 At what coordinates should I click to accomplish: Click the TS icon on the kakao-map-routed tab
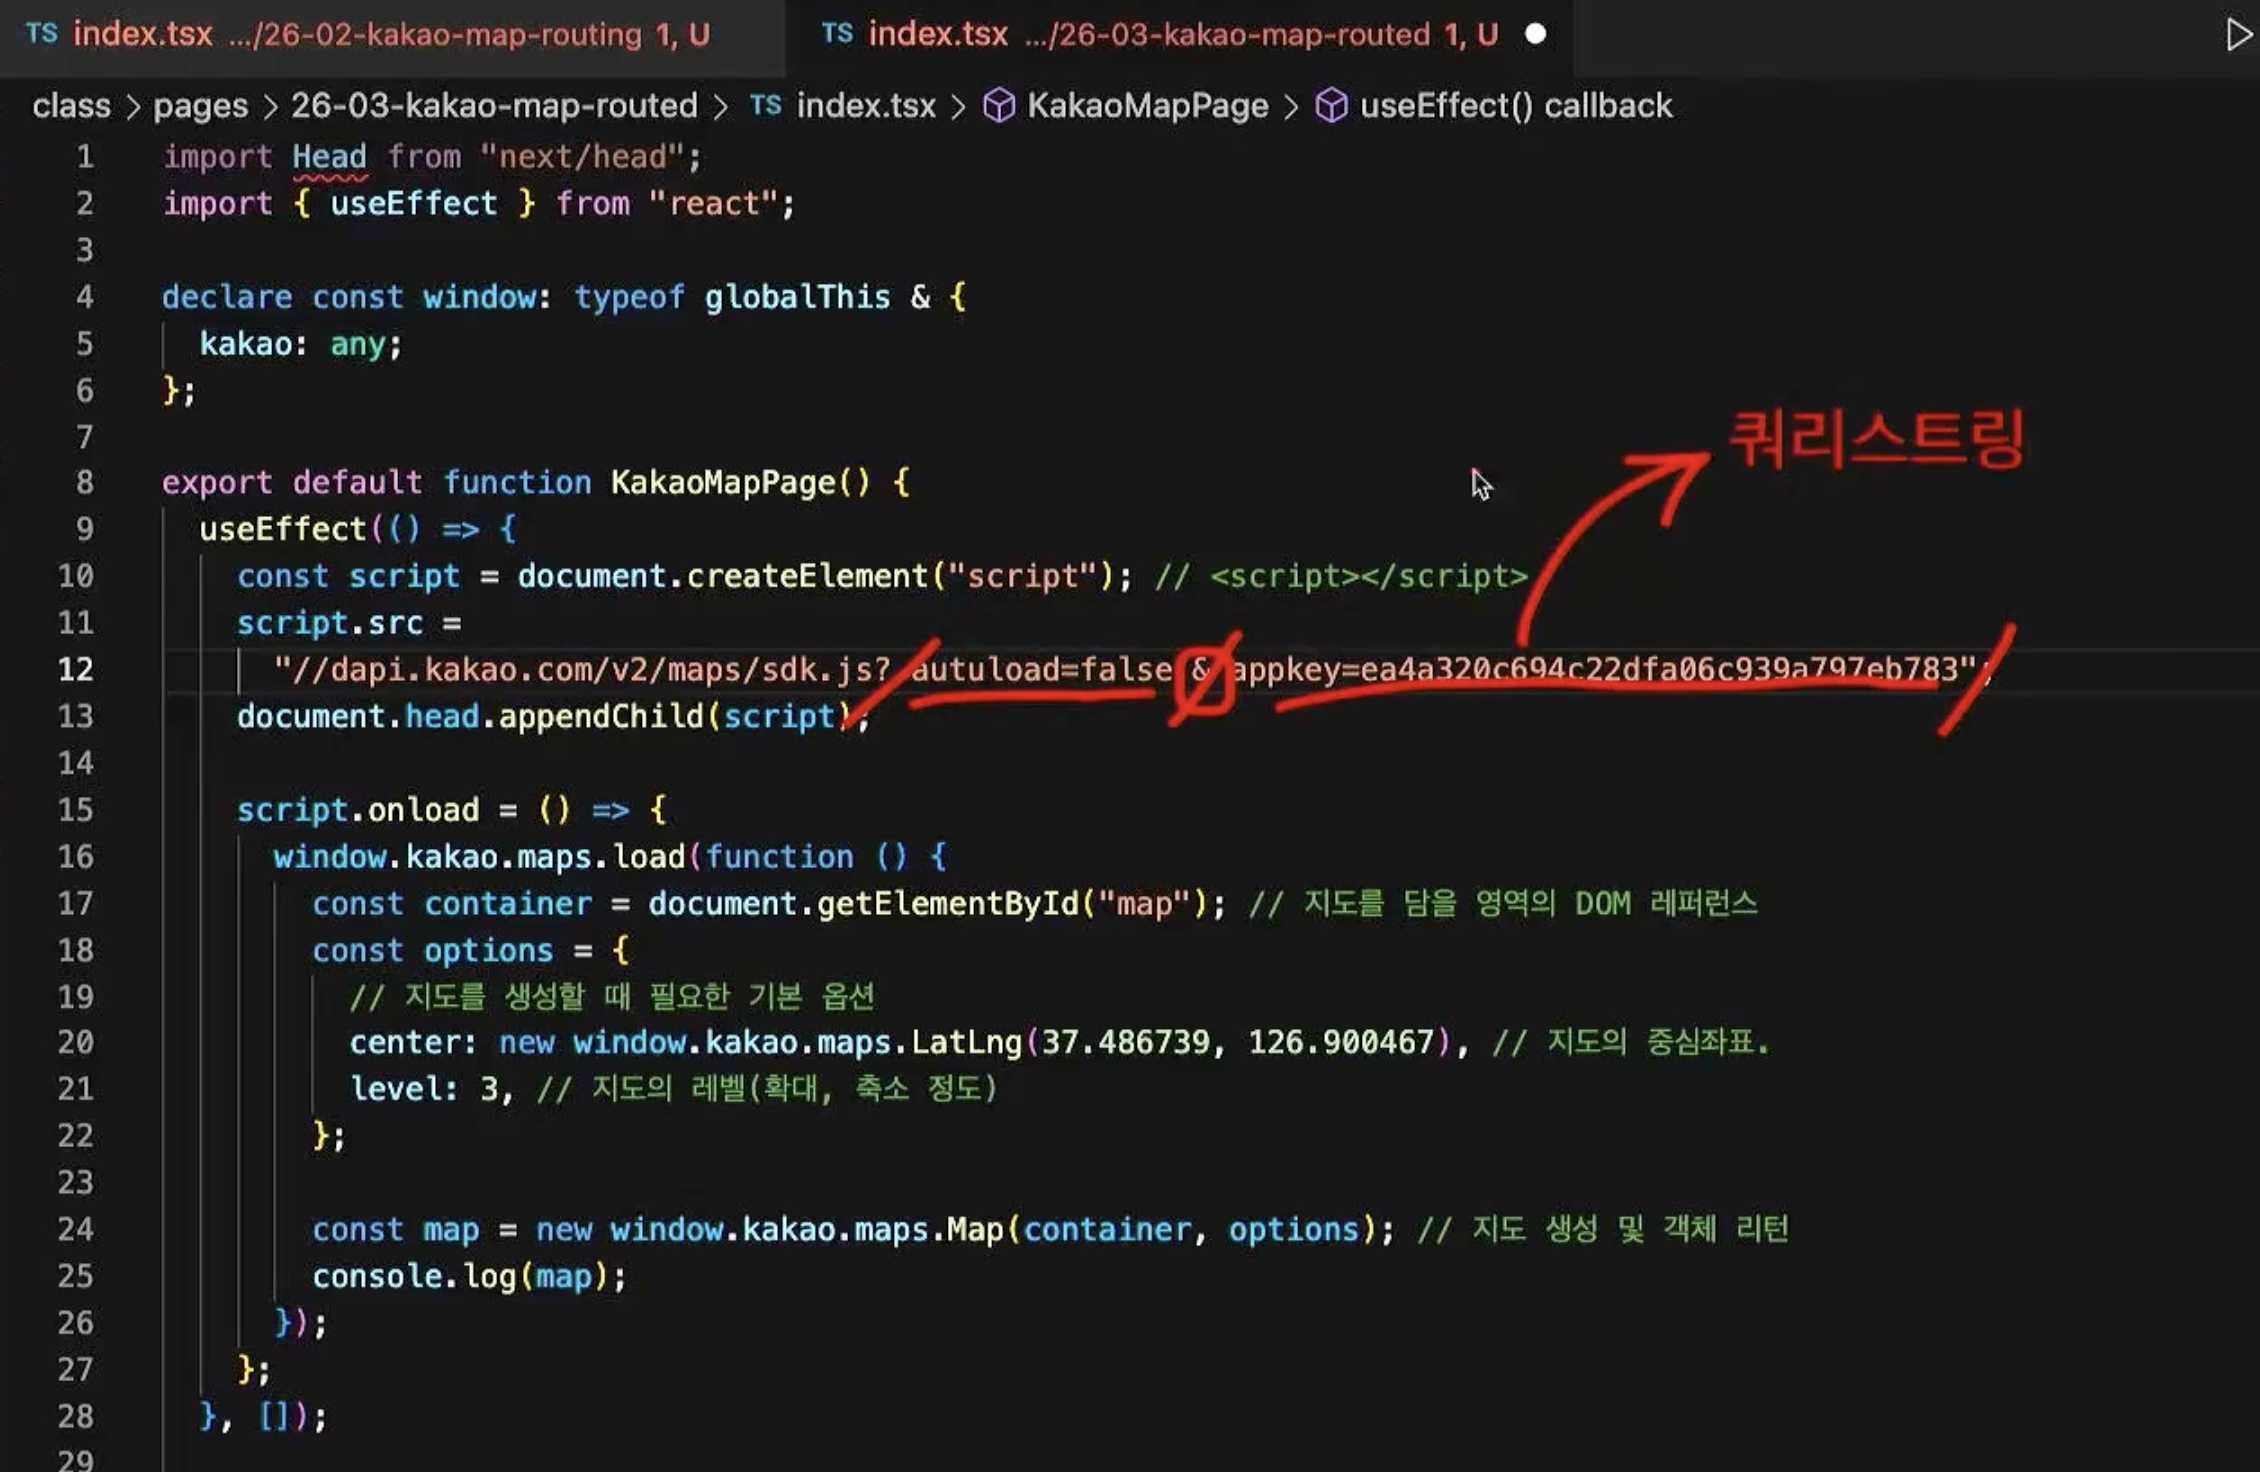tap(837, 33)
